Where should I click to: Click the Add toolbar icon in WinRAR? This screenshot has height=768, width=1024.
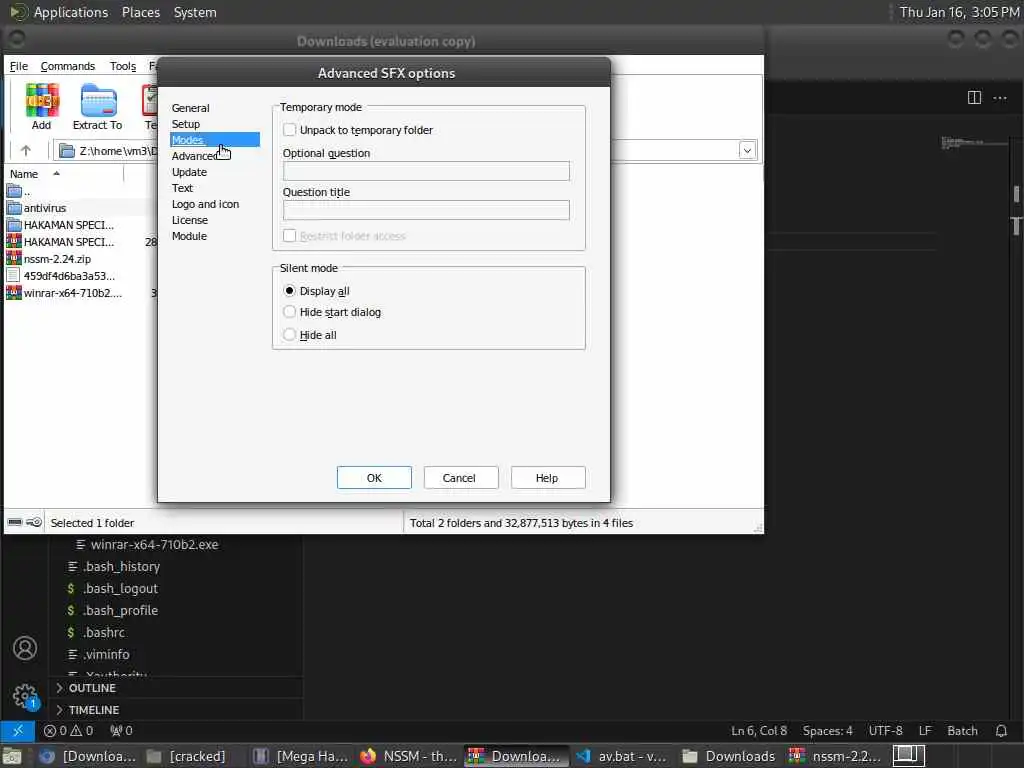(42, 106)
